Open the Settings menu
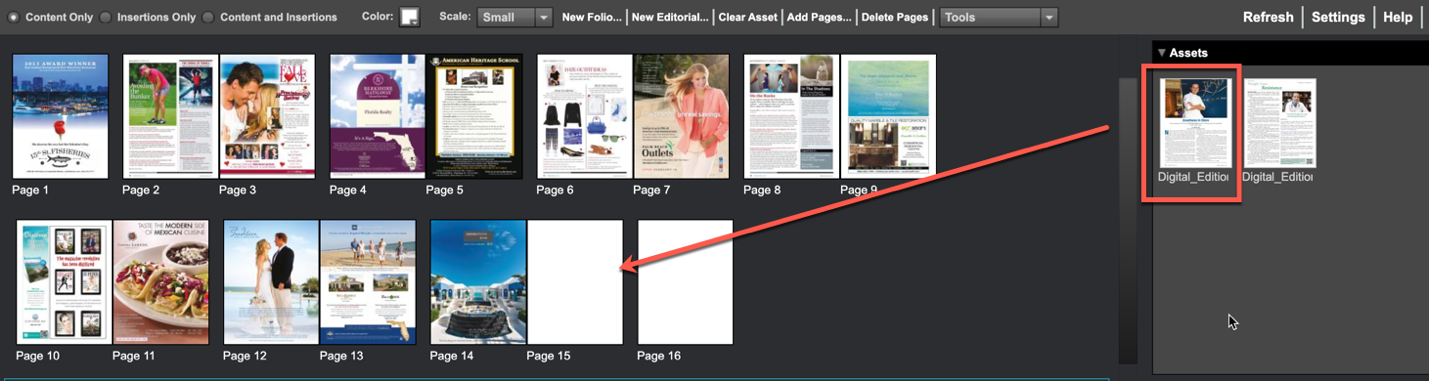This screenshot has width=1429, height=381. tap(1338, 17)
